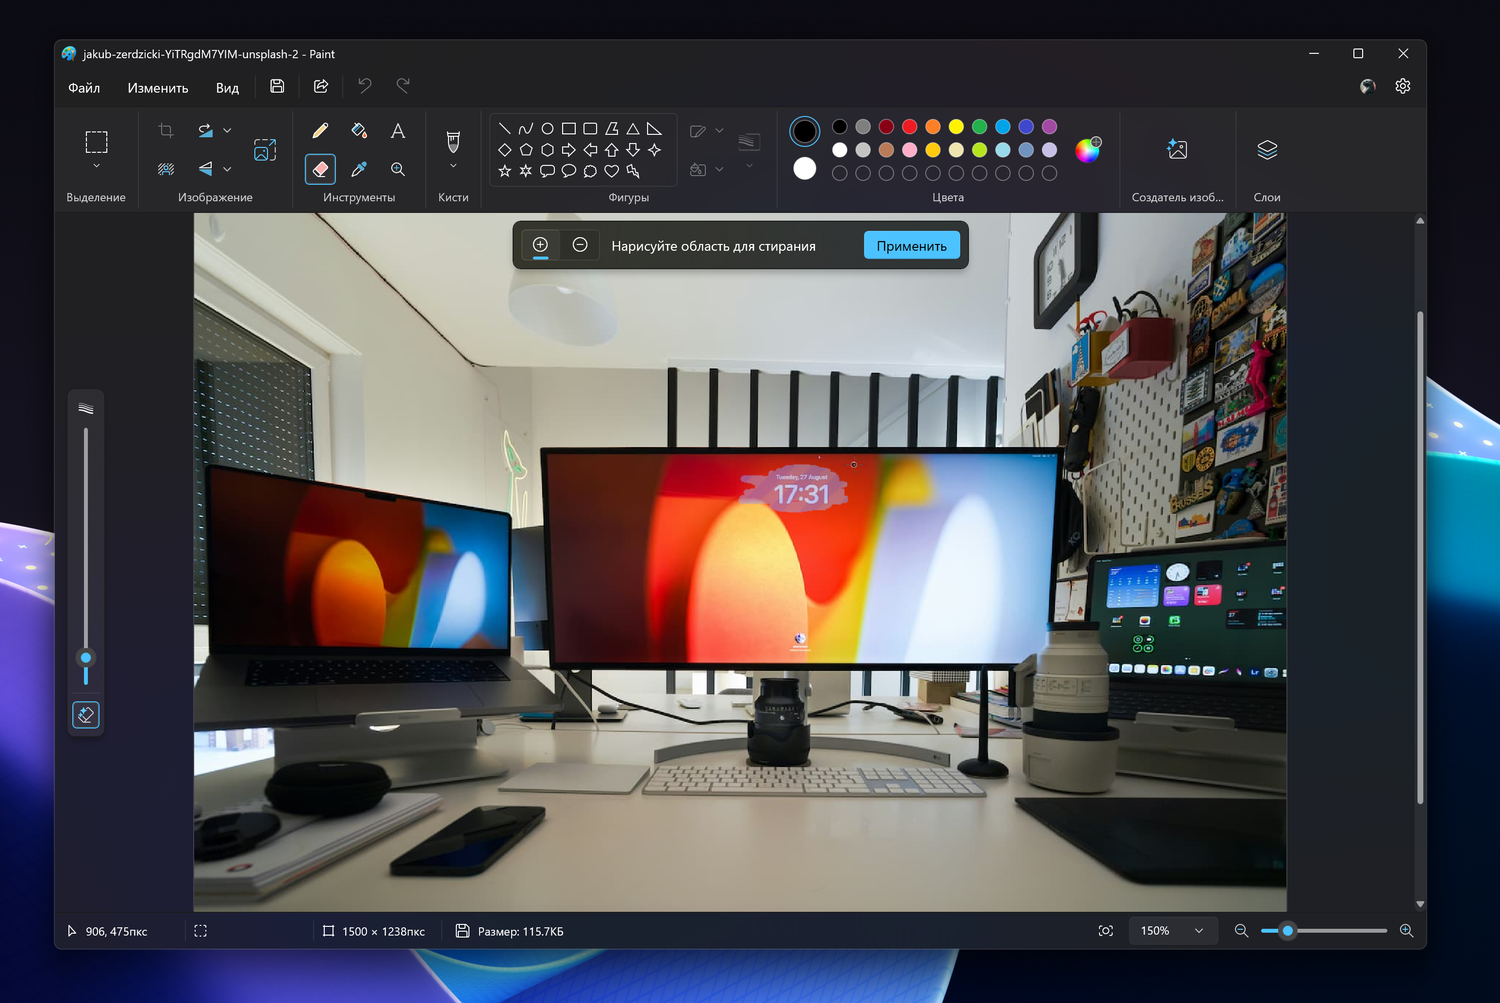Image resolution: width=1500 pixels, height=1003 pixels.
Task: Expand the line size dropdown
Action: click(x=749, y=167)
